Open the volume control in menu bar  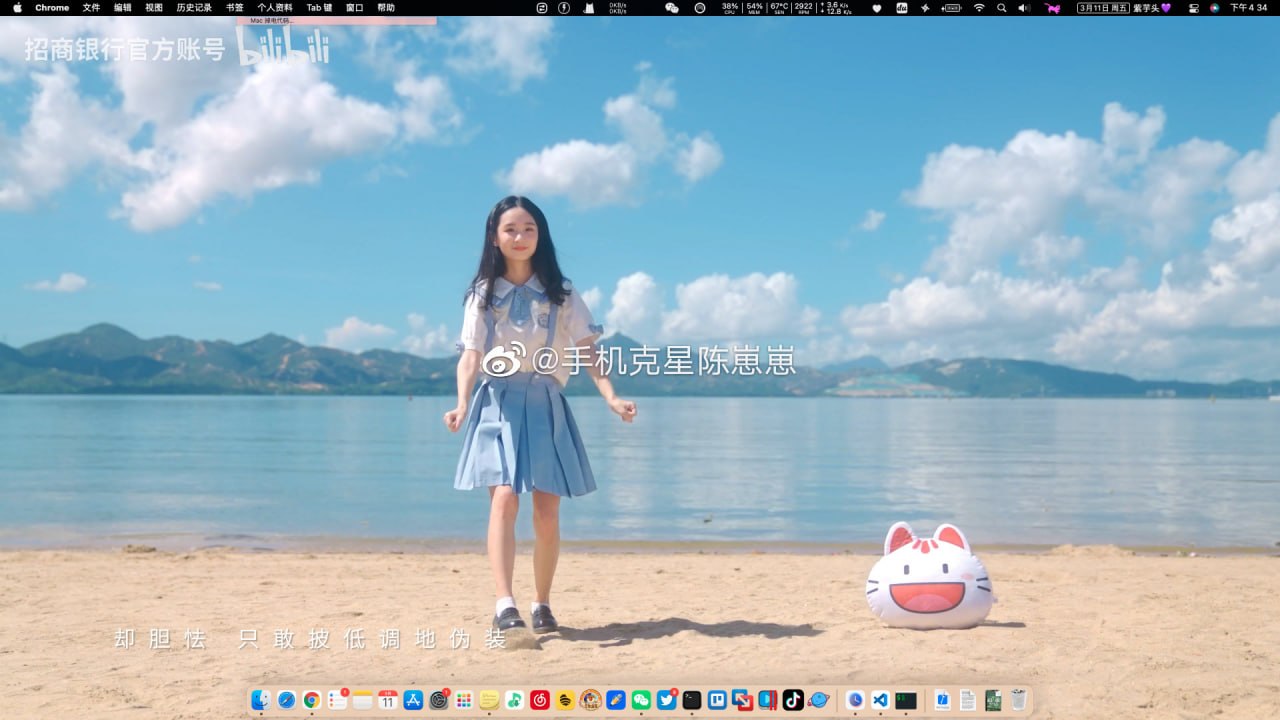(1023, 7)
